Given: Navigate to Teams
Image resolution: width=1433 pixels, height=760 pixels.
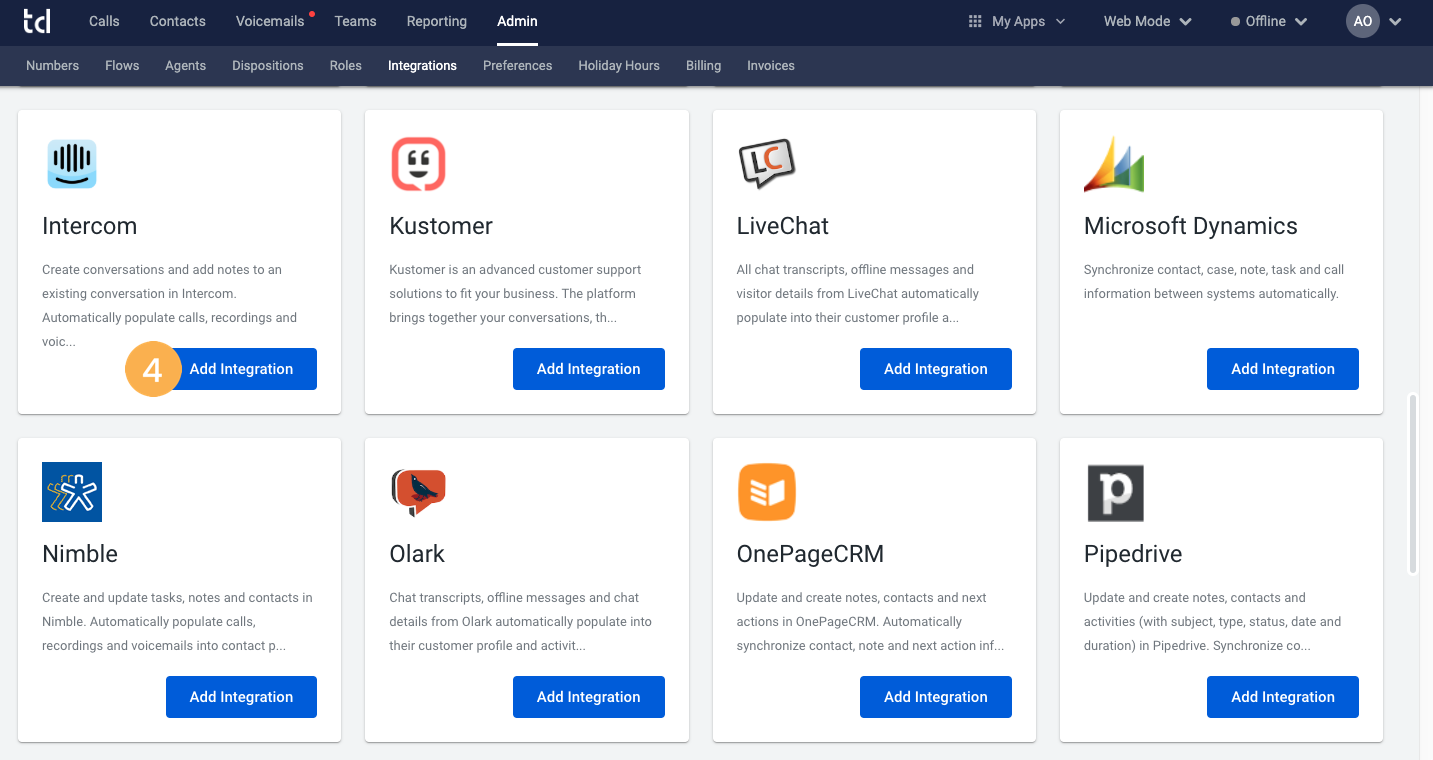Looking at the screenshot, I should (x=355, y=21).
